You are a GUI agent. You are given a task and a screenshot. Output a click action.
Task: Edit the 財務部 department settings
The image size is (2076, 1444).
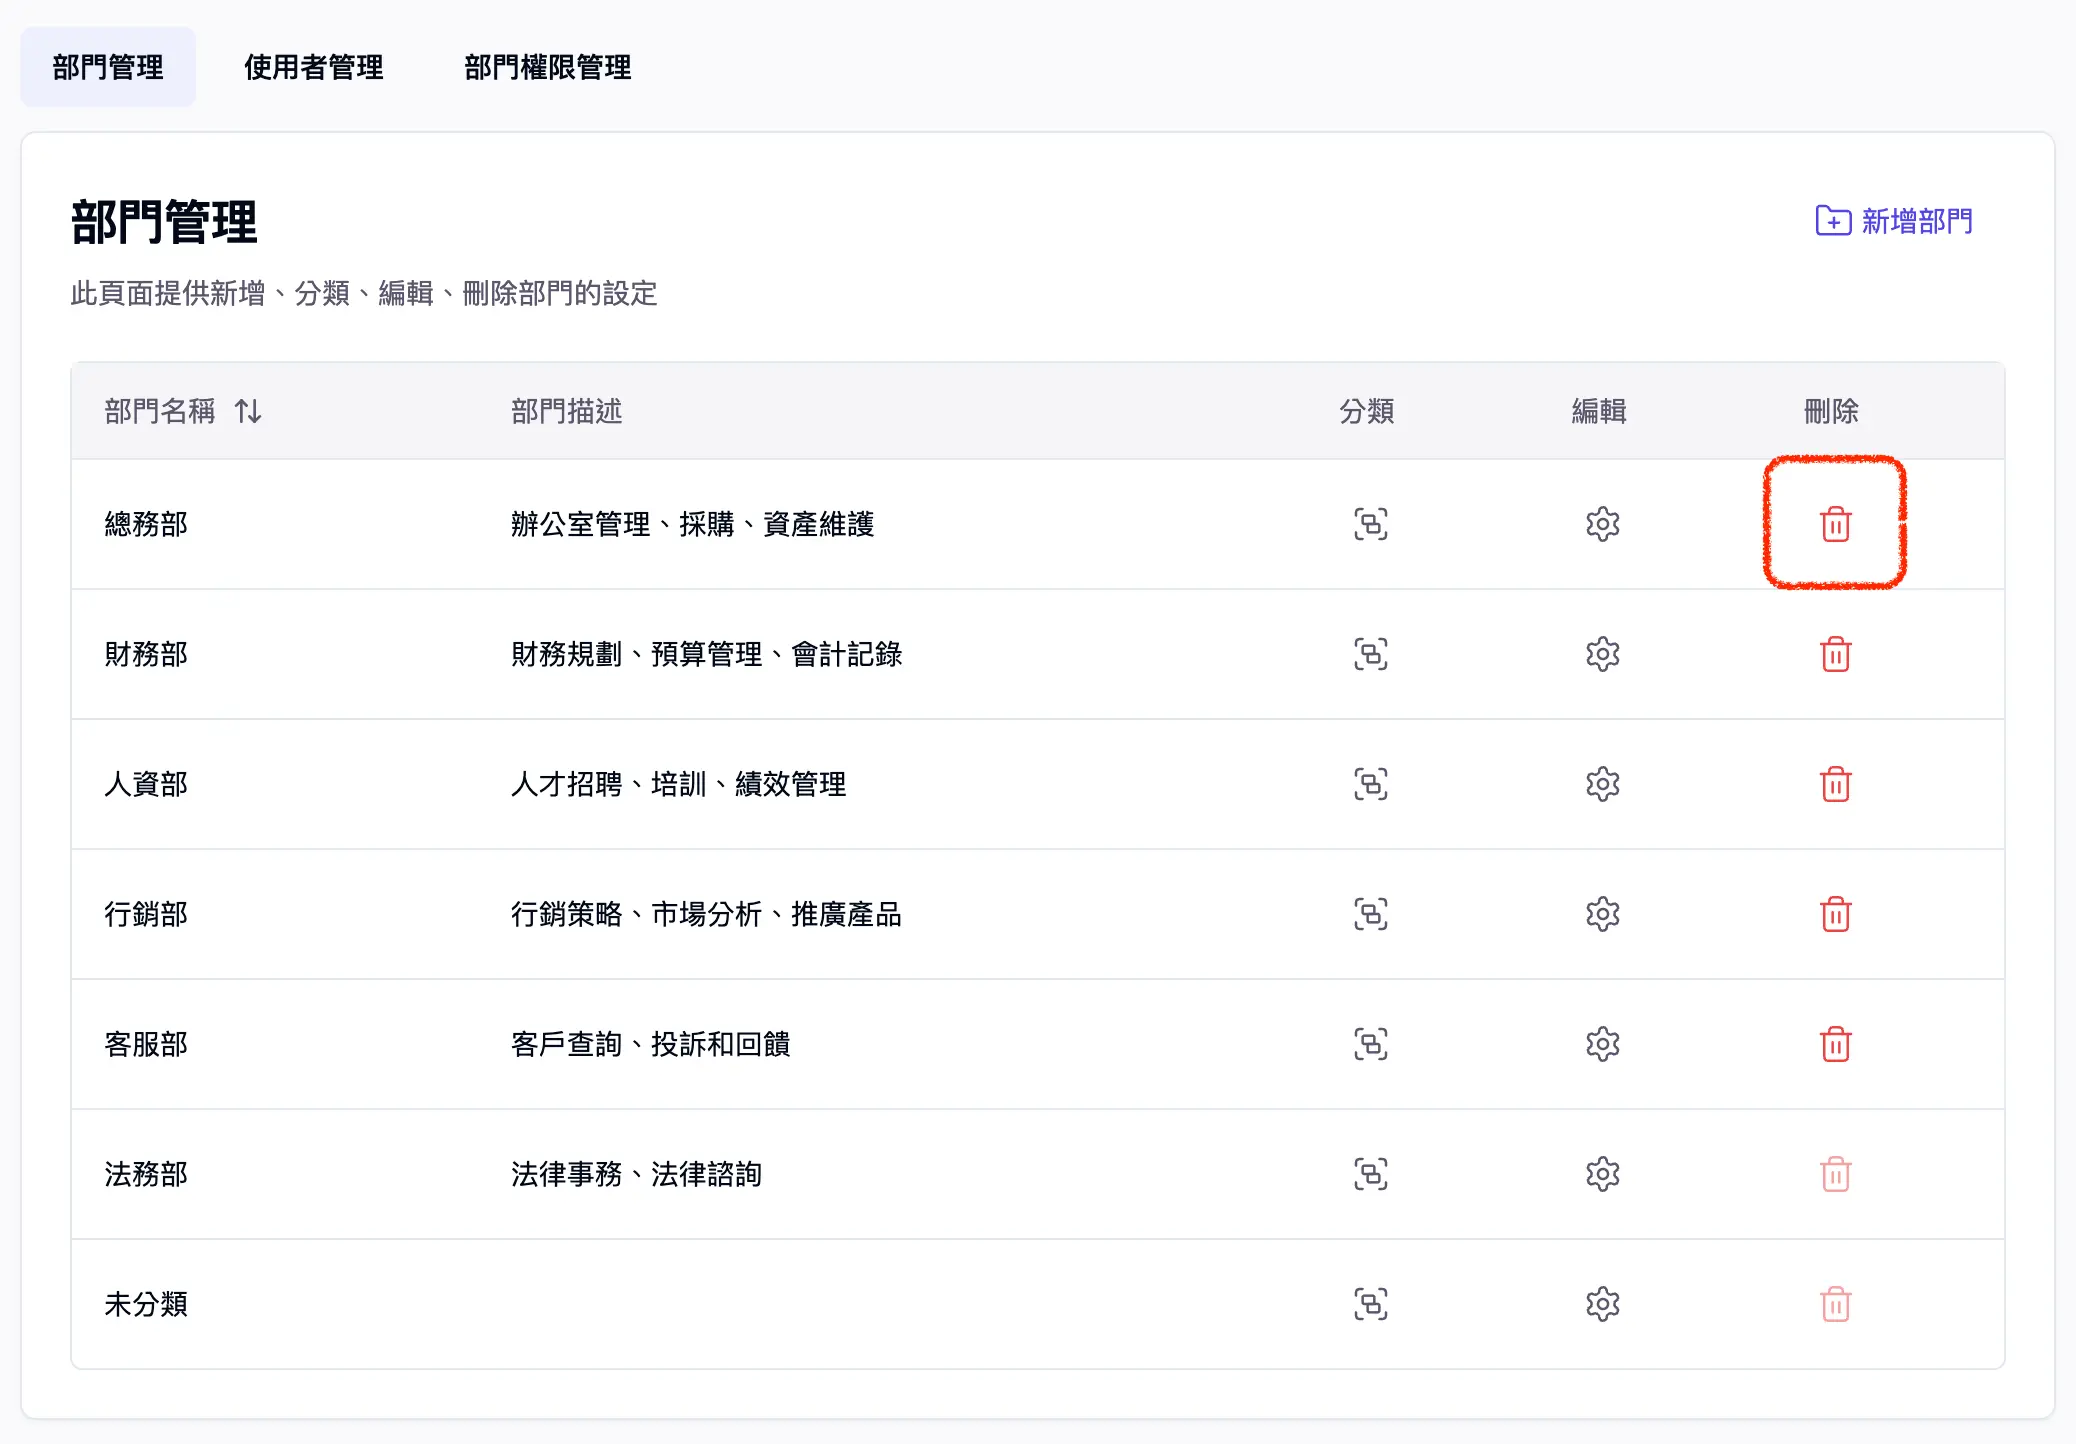click(1602, 654)
